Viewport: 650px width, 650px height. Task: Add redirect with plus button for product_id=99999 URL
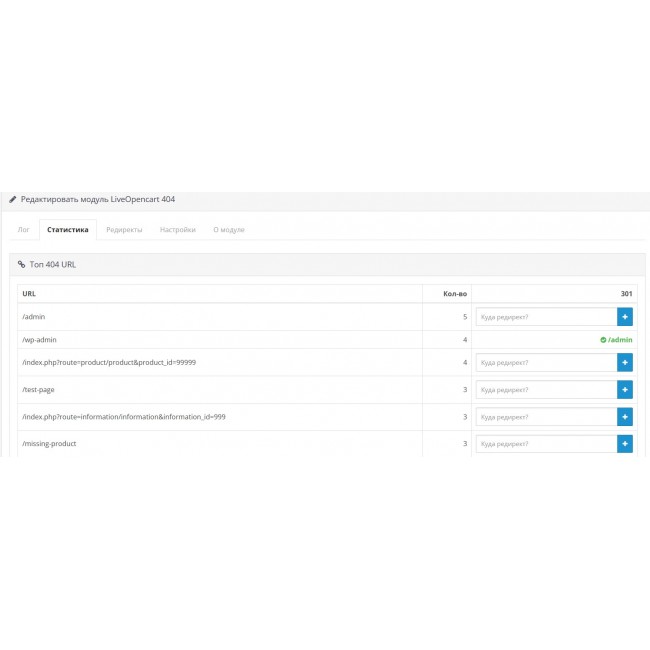click(x=625, y=362)
